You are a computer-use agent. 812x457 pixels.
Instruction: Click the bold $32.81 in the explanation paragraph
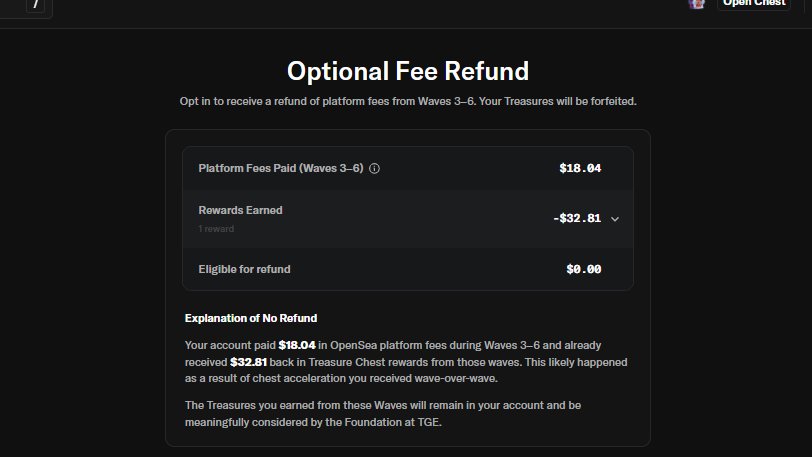click(x=249, y=362)
